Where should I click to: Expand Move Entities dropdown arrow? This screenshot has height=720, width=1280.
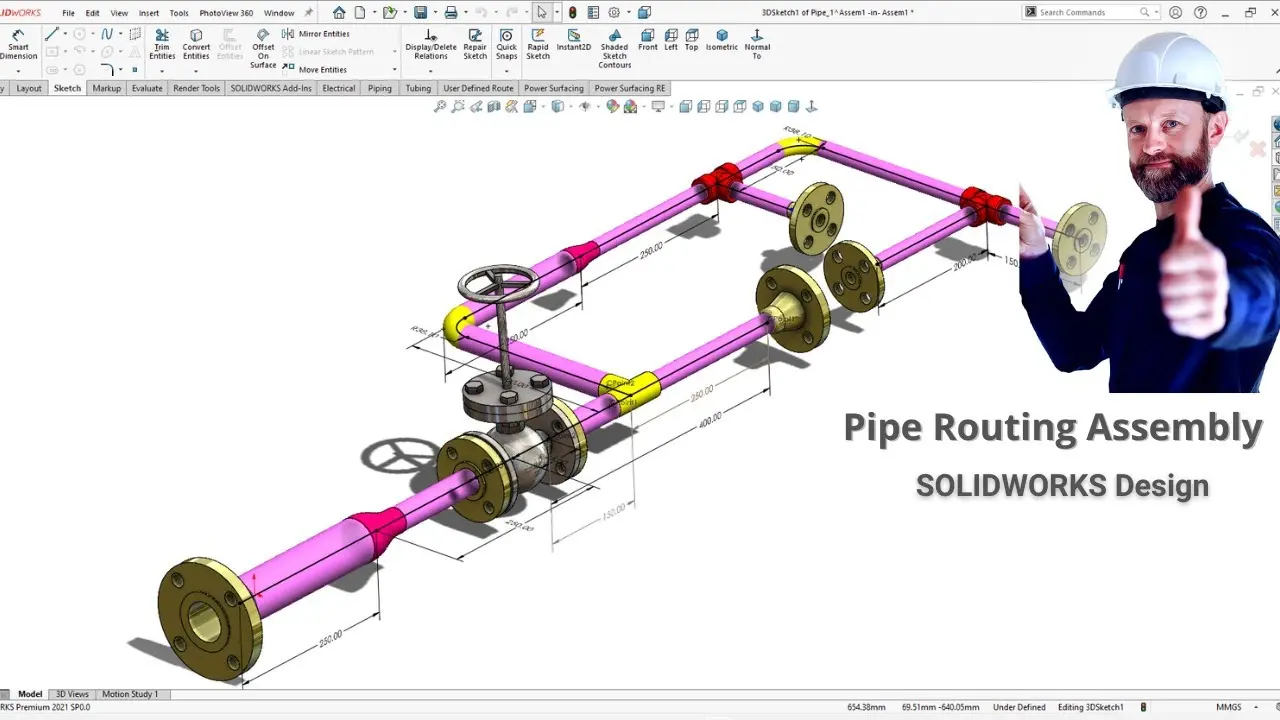pyautogui.click(x=394, y=70)
